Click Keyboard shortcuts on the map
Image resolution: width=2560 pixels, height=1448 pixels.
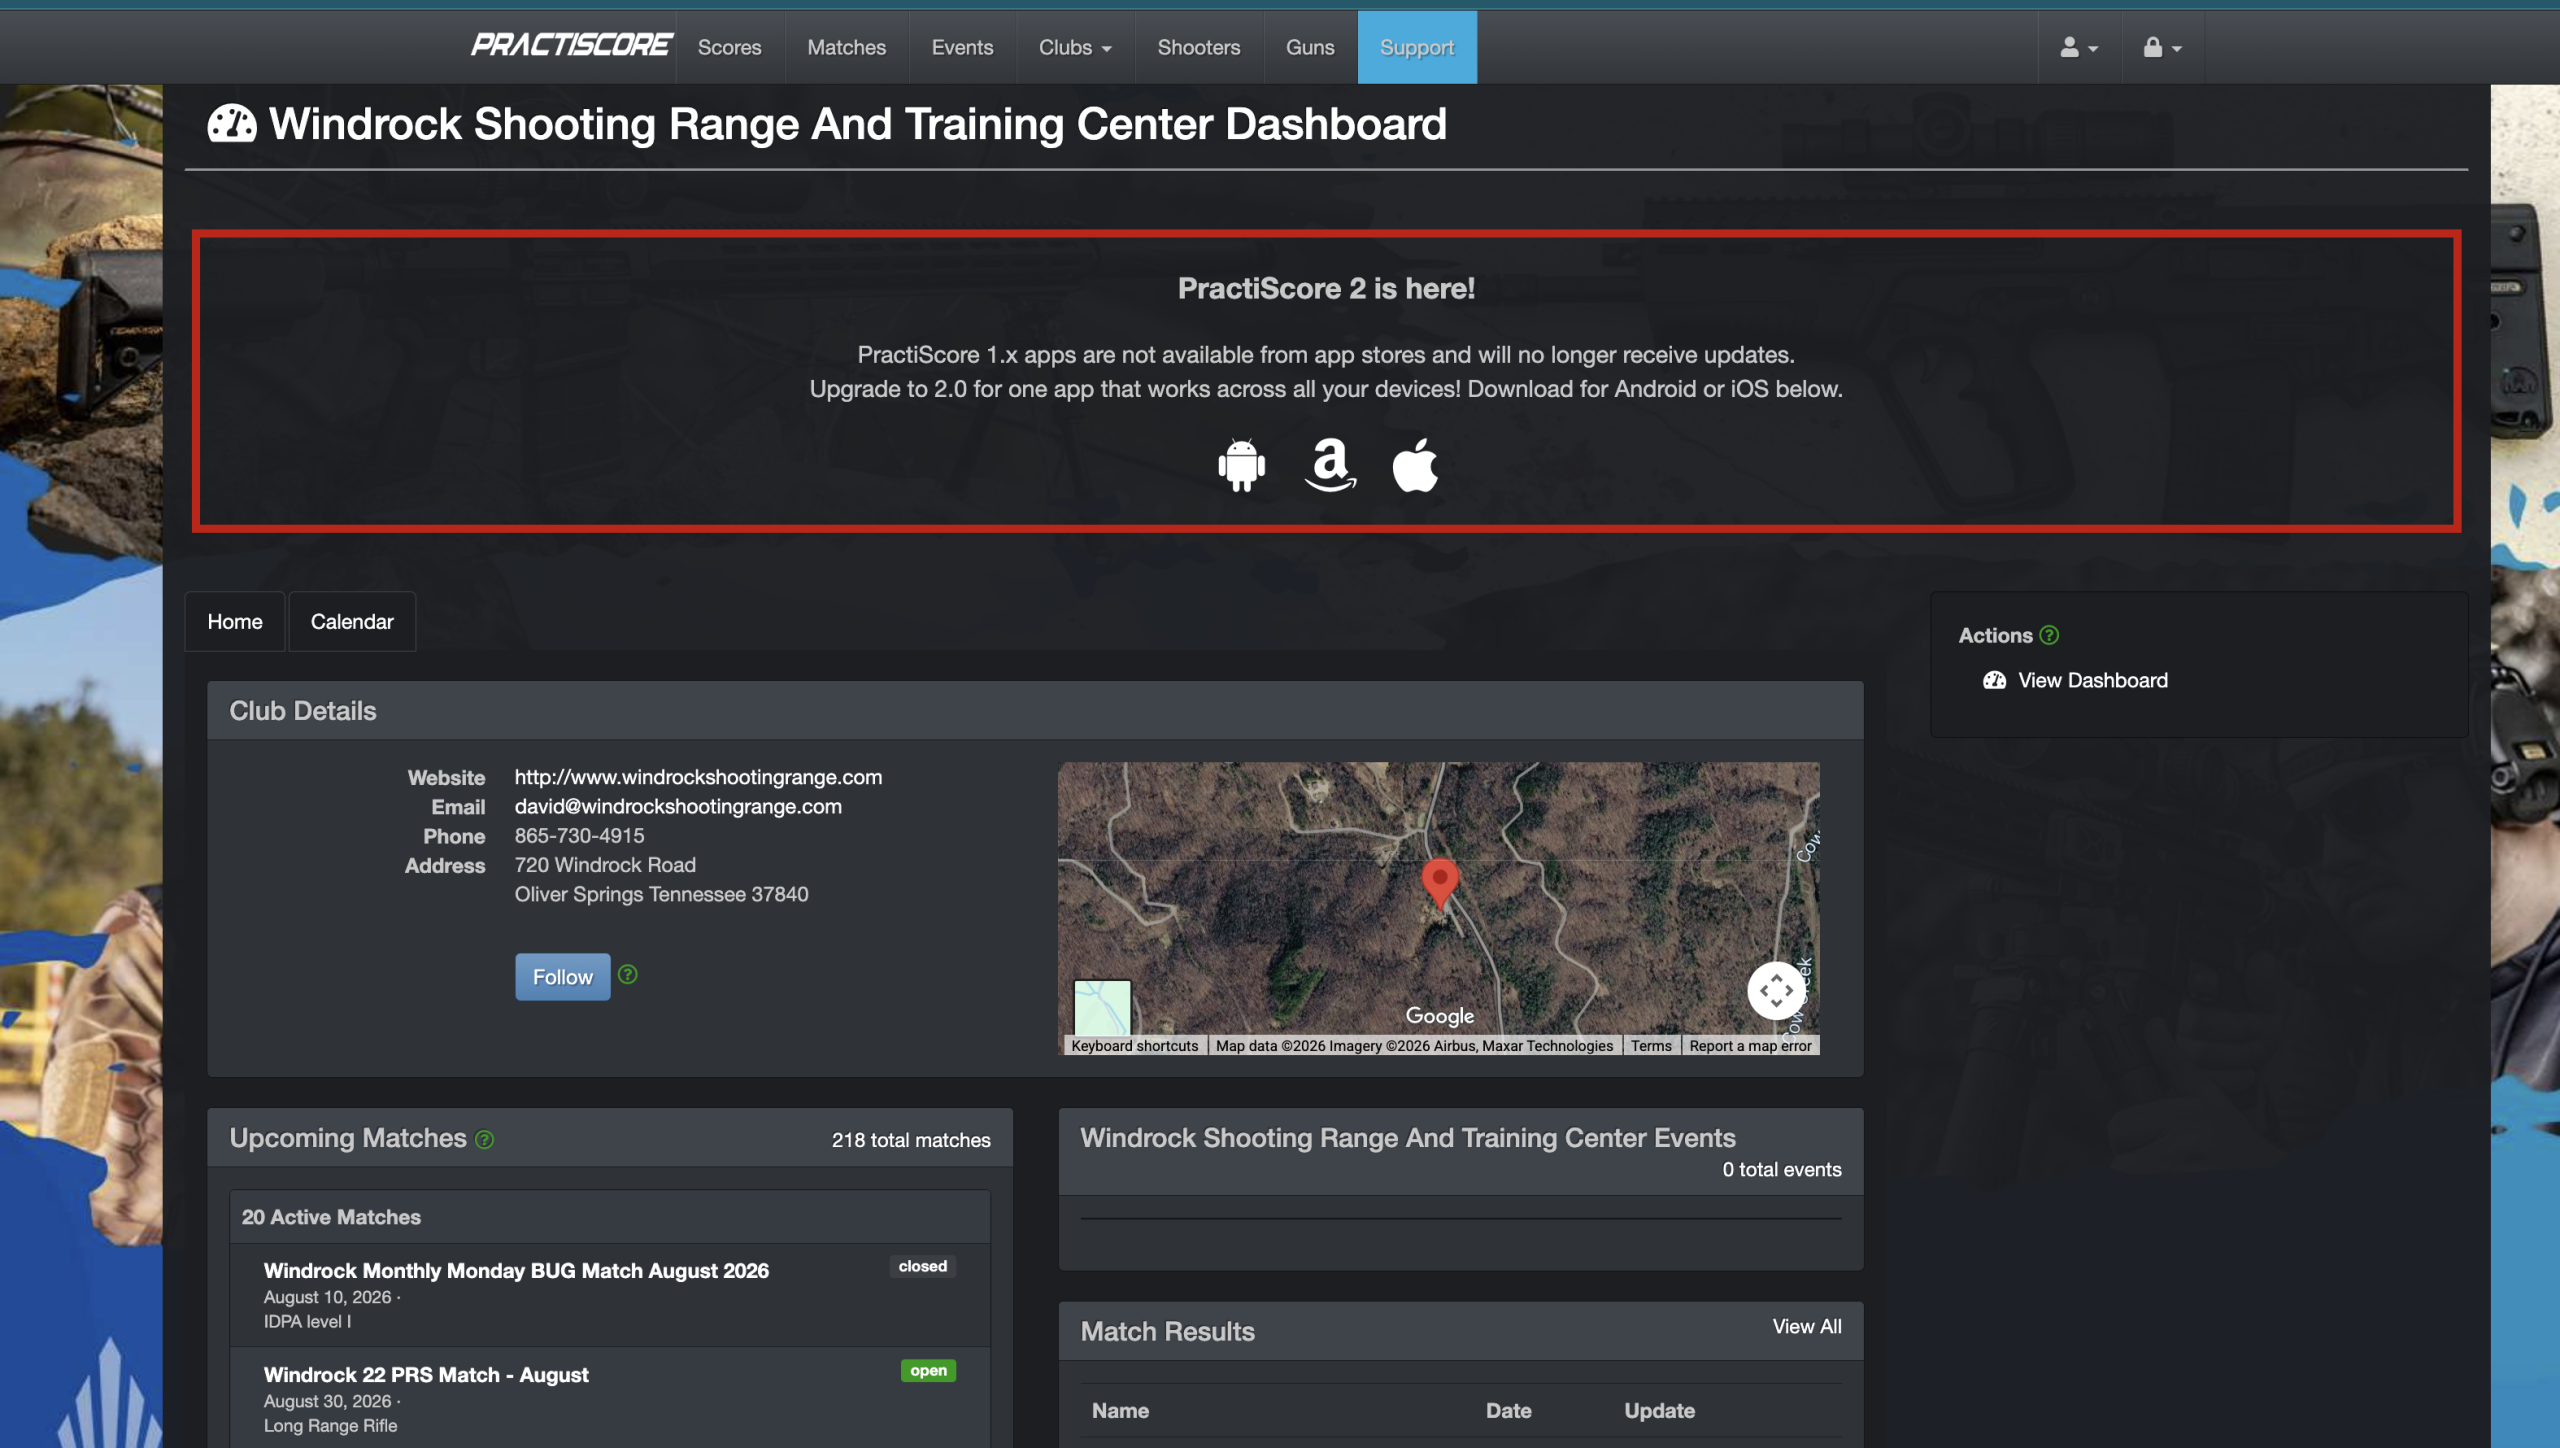click(1134, 1045)
